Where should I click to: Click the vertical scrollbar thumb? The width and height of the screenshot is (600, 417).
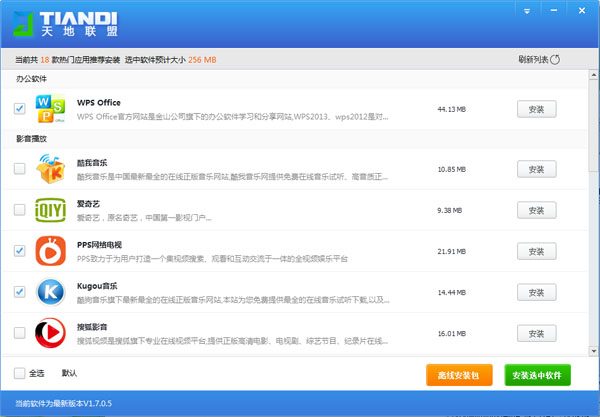pos(593,126)
